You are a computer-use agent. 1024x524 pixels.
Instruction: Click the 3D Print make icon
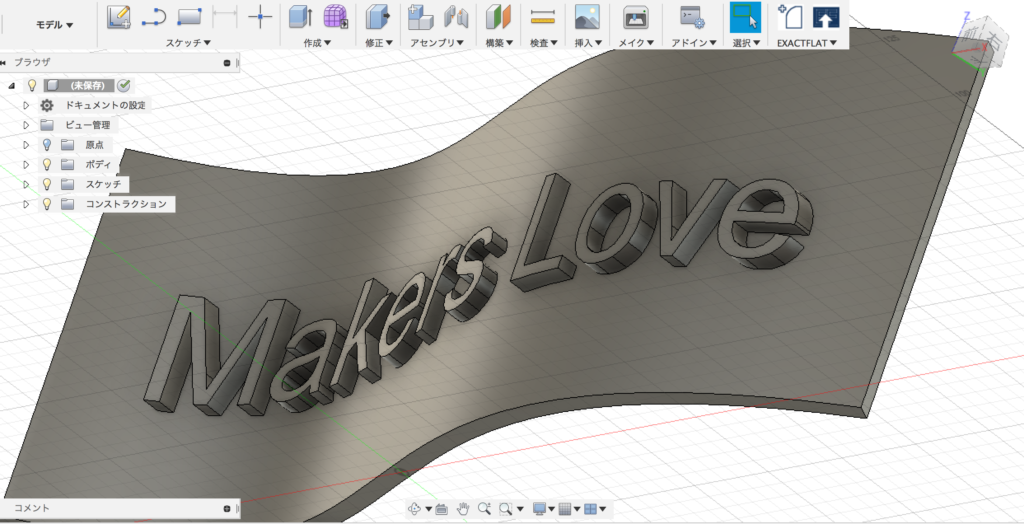[x=634, y=16]
